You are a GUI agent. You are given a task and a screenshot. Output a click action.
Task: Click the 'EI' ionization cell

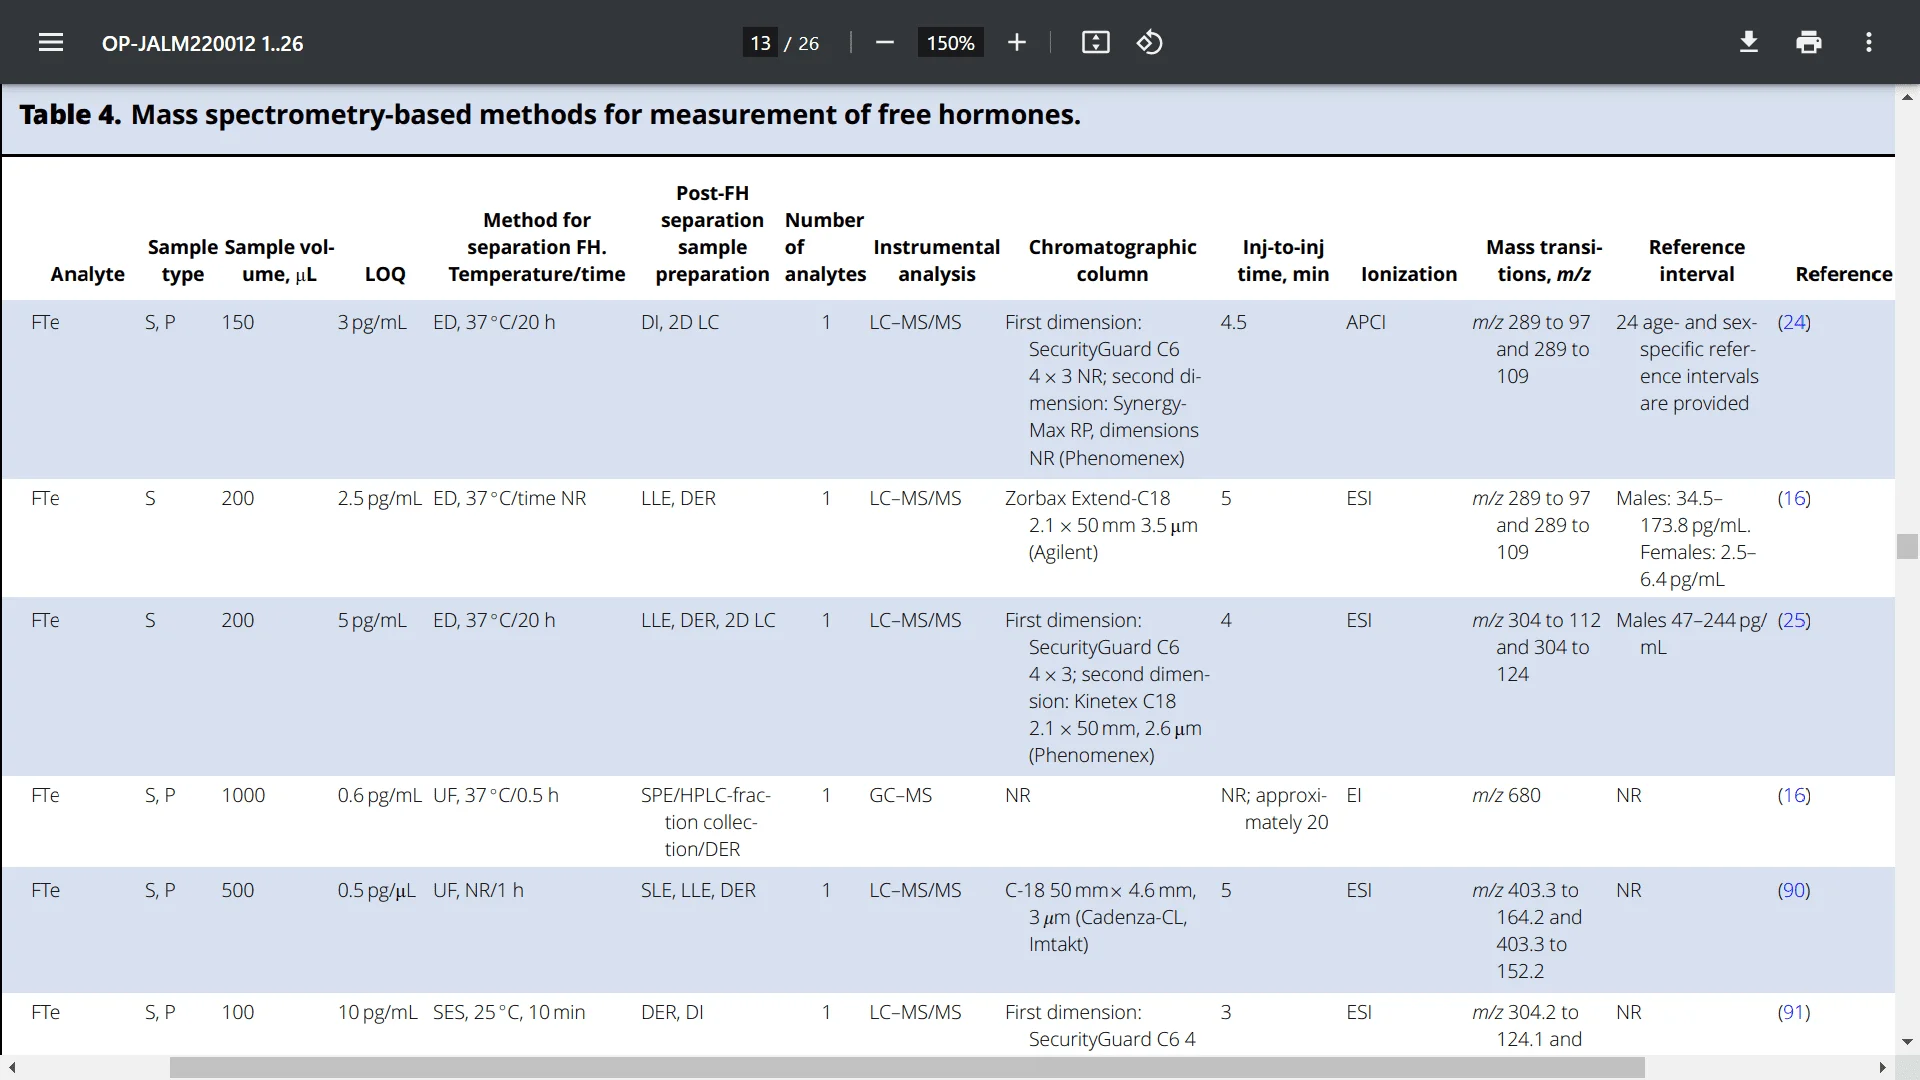pyautogui.click(x=1354, y=795)
